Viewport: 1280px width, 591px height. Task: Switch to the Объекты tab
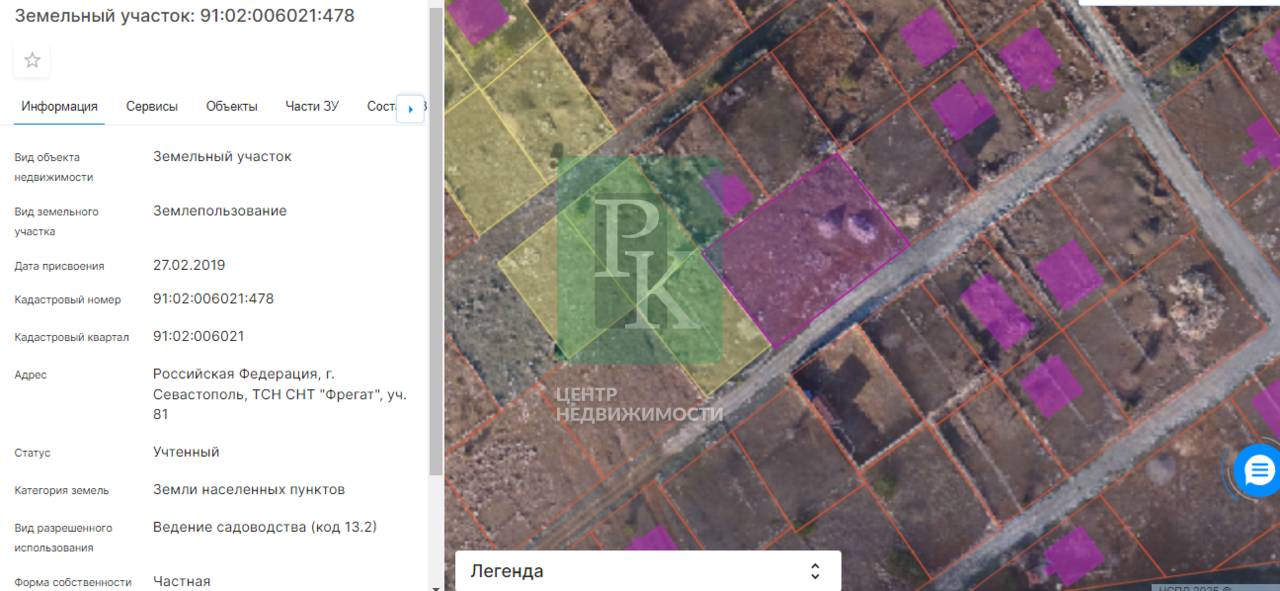coord(232,106)
